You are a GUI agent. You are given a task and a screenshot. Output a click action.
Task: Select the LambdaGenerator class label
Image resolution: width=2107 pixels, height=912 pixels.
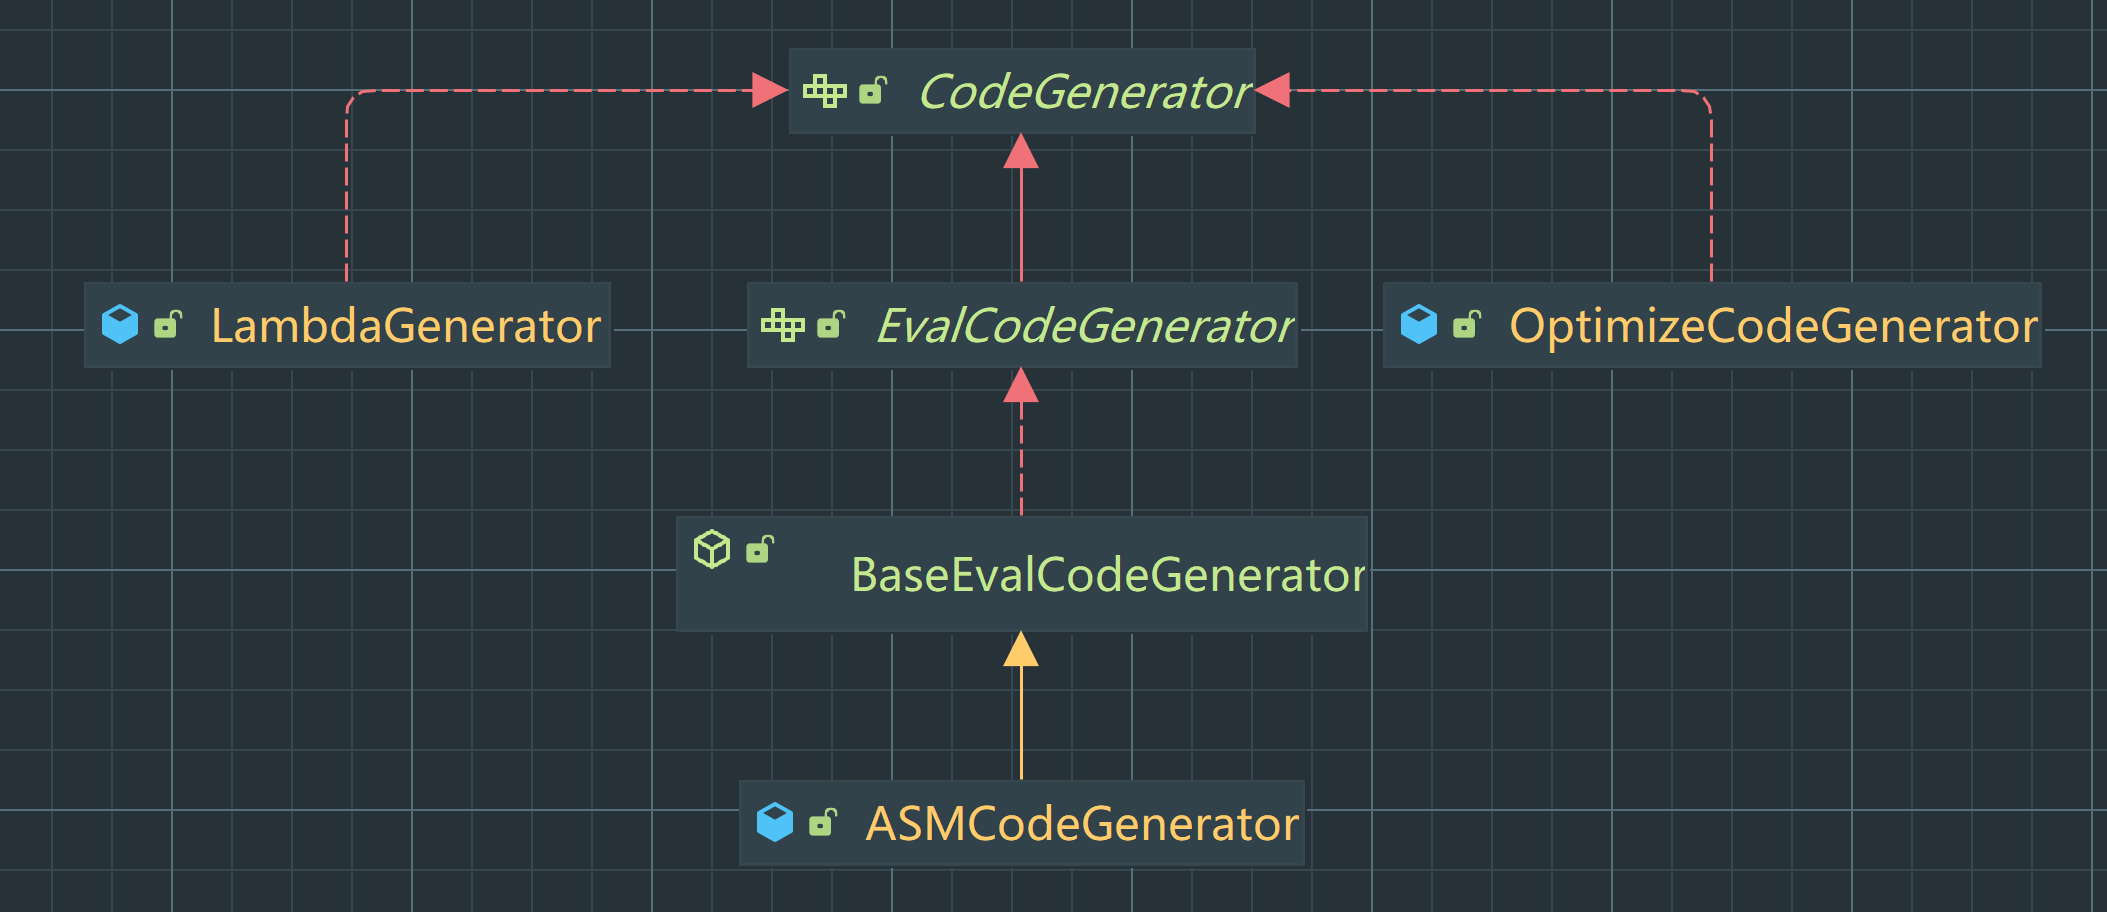tap(405, 324)
